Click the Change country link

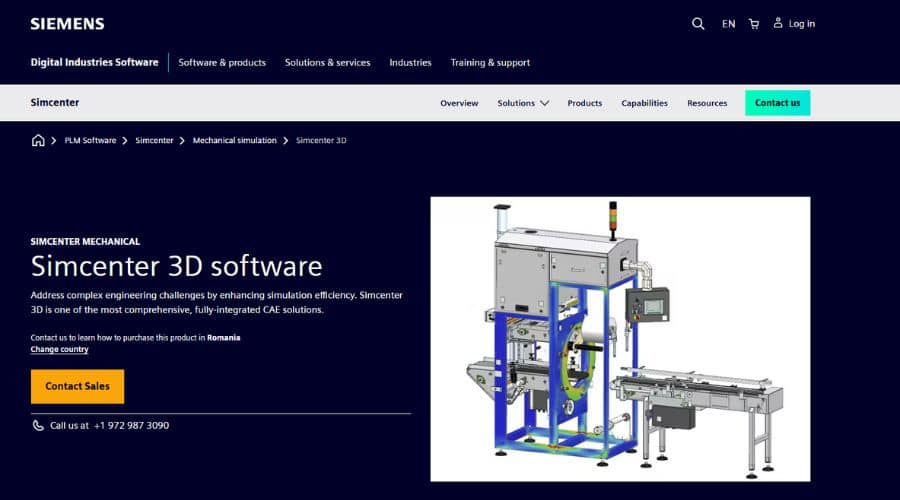(60, 349)
